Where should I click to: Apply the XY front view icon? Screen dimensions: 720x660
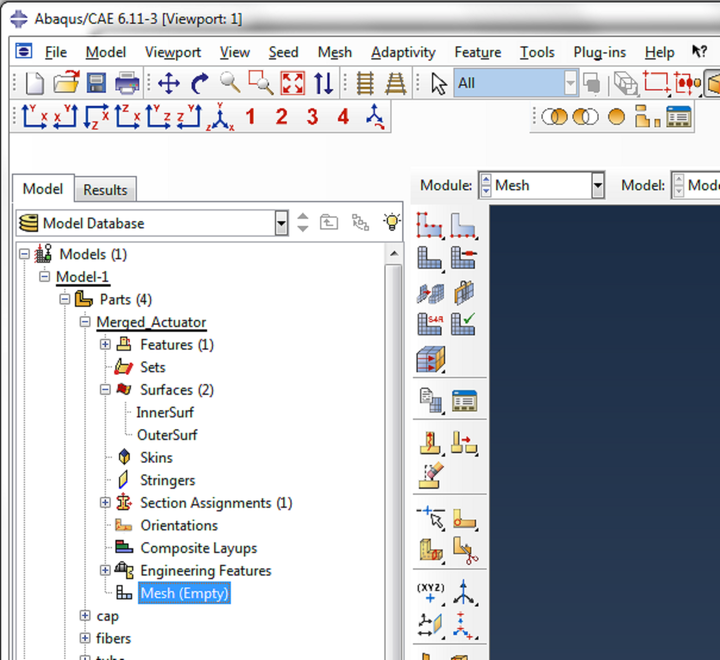point(34,117)
